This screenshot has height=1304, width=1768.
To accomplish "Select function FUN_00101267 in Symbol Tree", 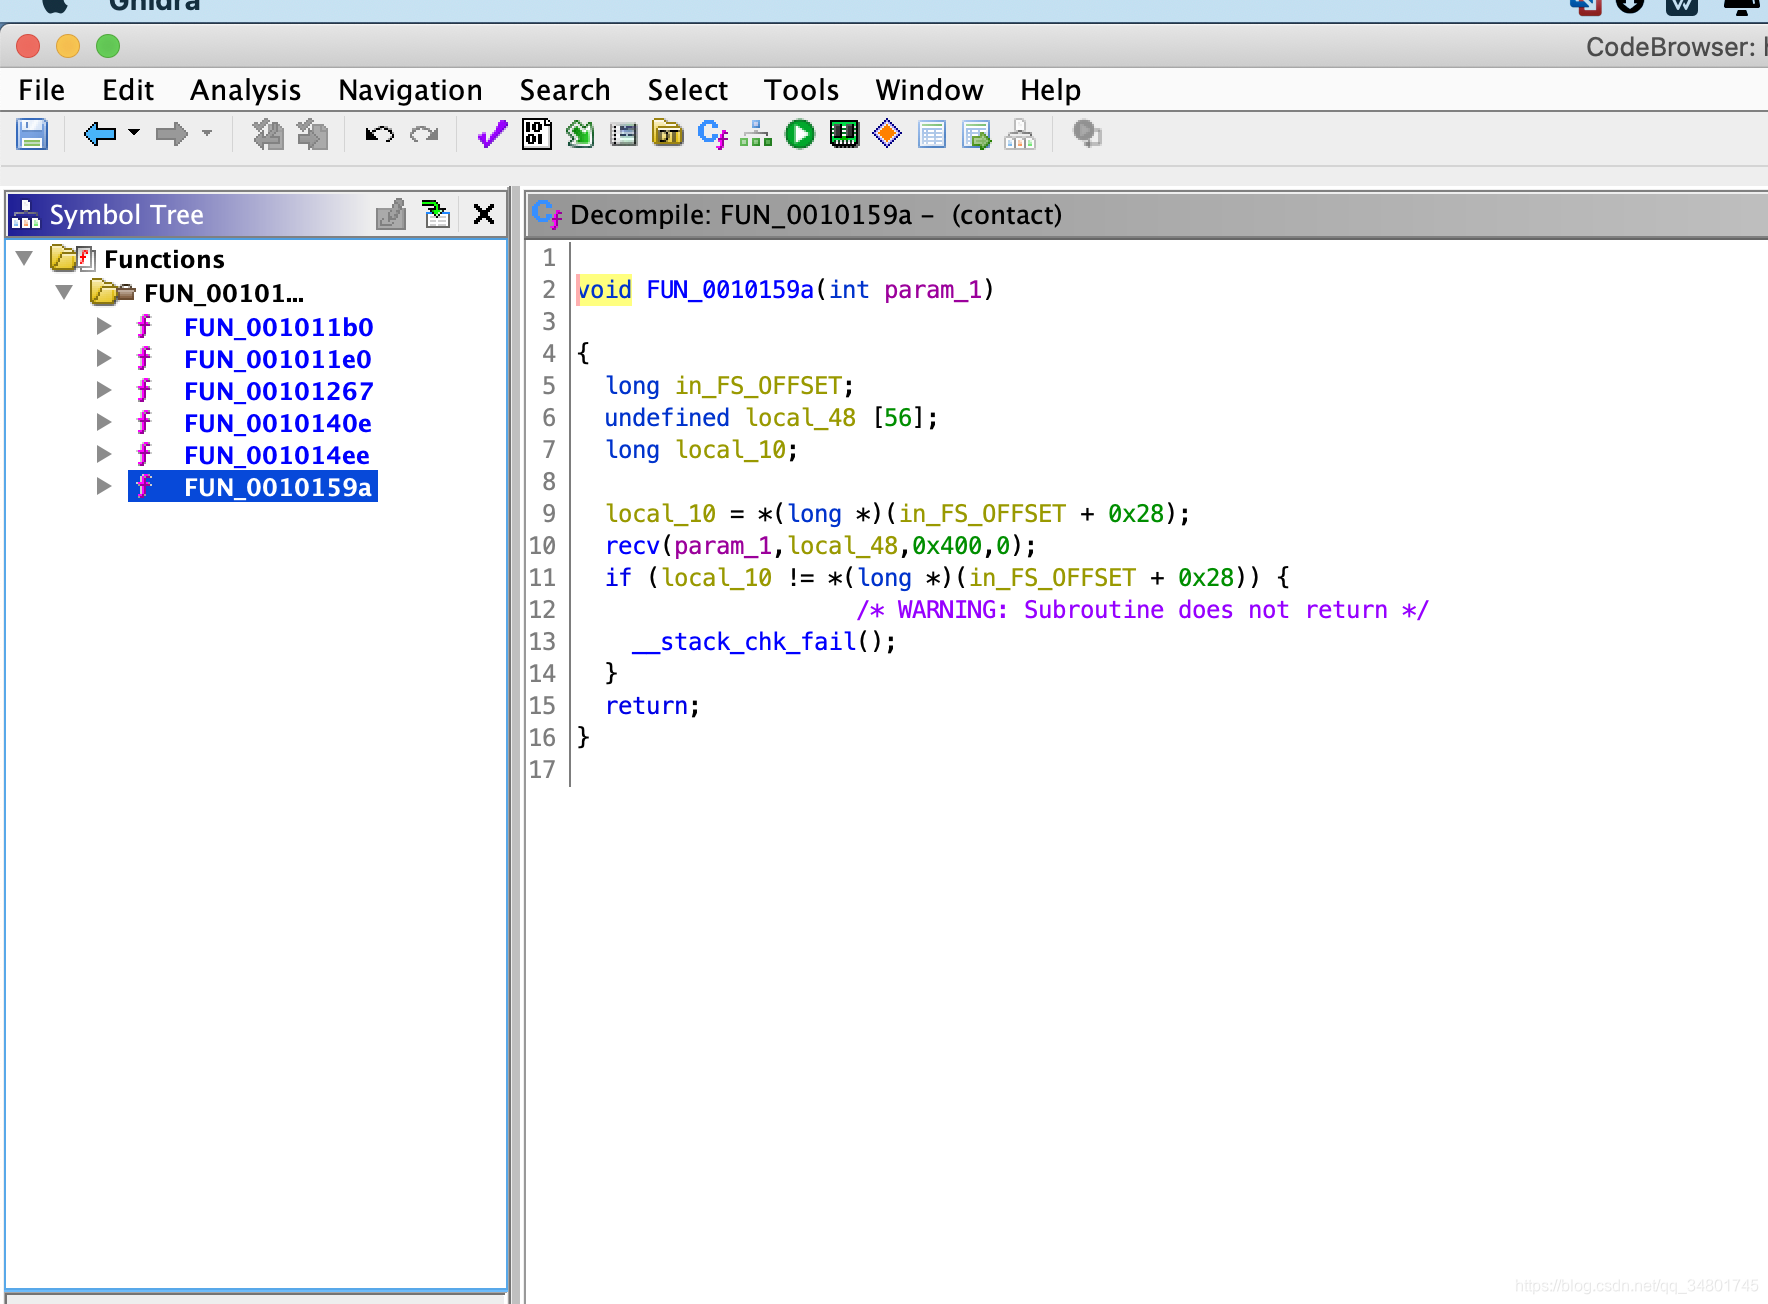I will tap(278, 391).
